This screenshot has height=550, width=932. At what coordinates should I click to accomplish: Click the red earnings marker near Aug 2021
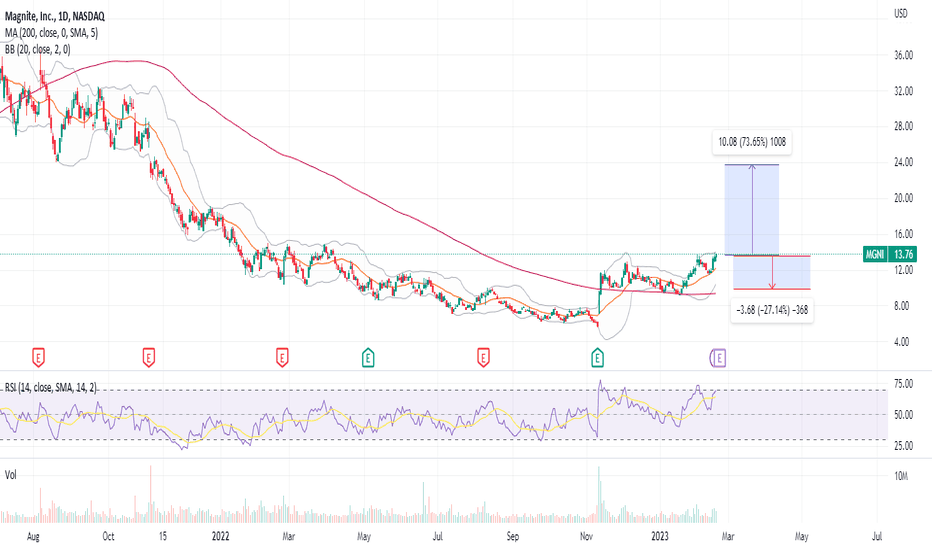38,358
